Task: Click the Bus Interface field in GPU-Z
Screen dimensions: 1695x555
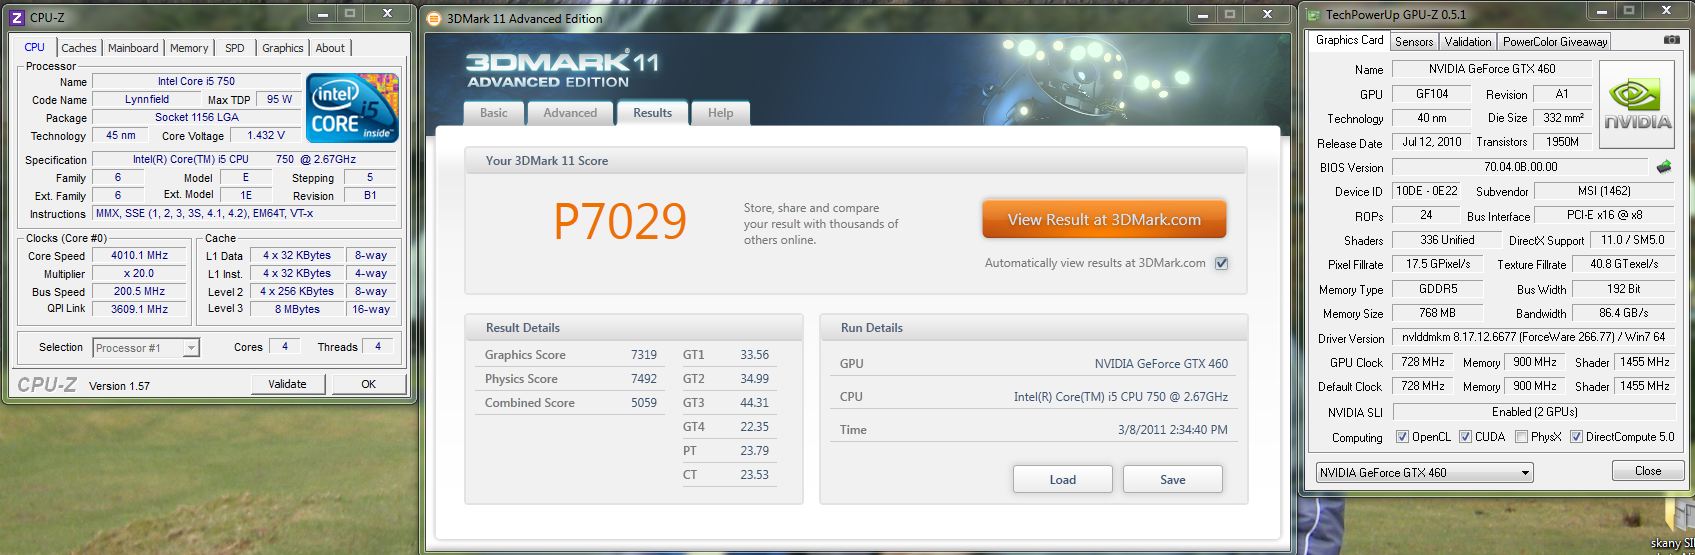Action: pos(1604,215)
